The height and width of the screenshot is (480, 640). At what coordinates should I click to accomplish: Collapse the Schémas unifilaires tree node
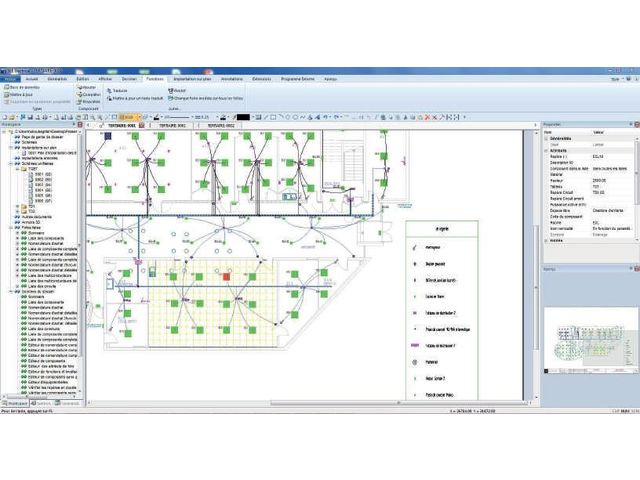tap(10, 164)
